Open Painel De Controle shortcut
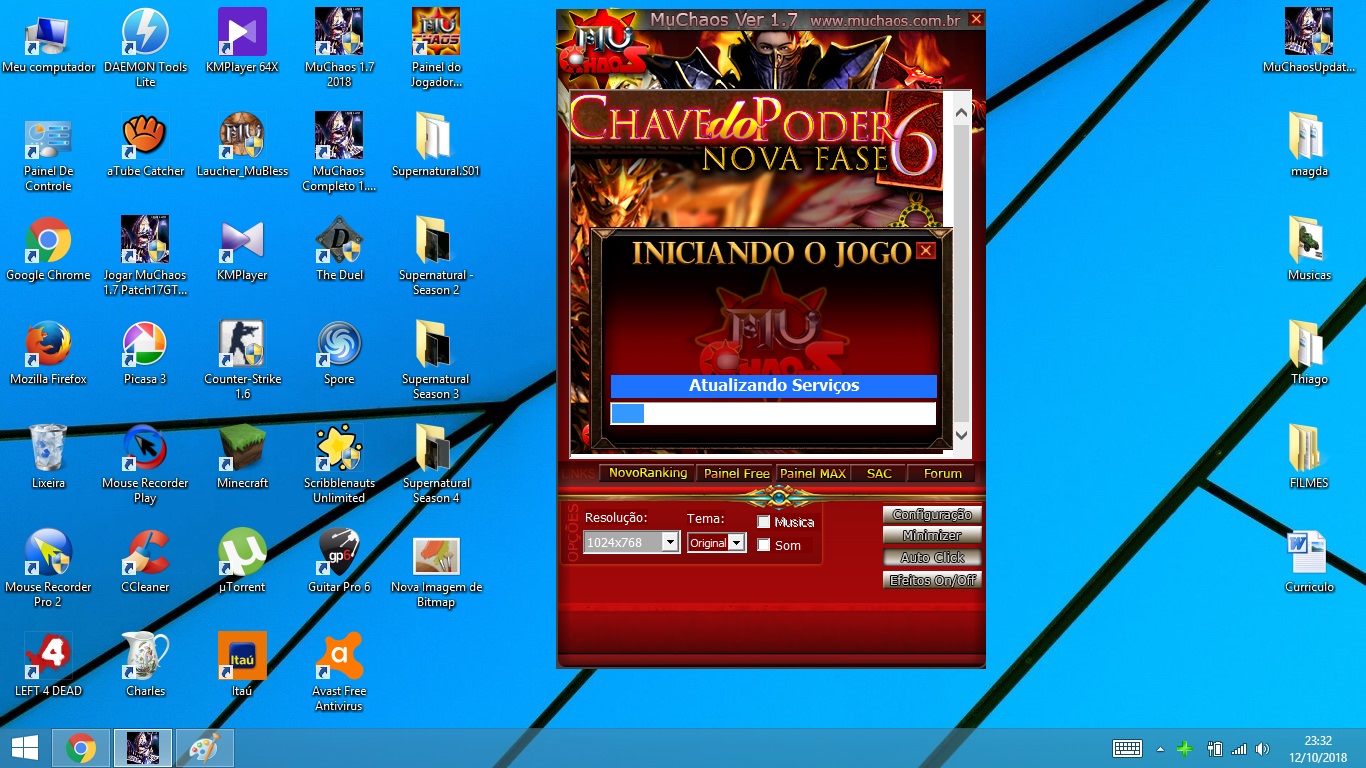1366x768 pixels. click(48, 152)
